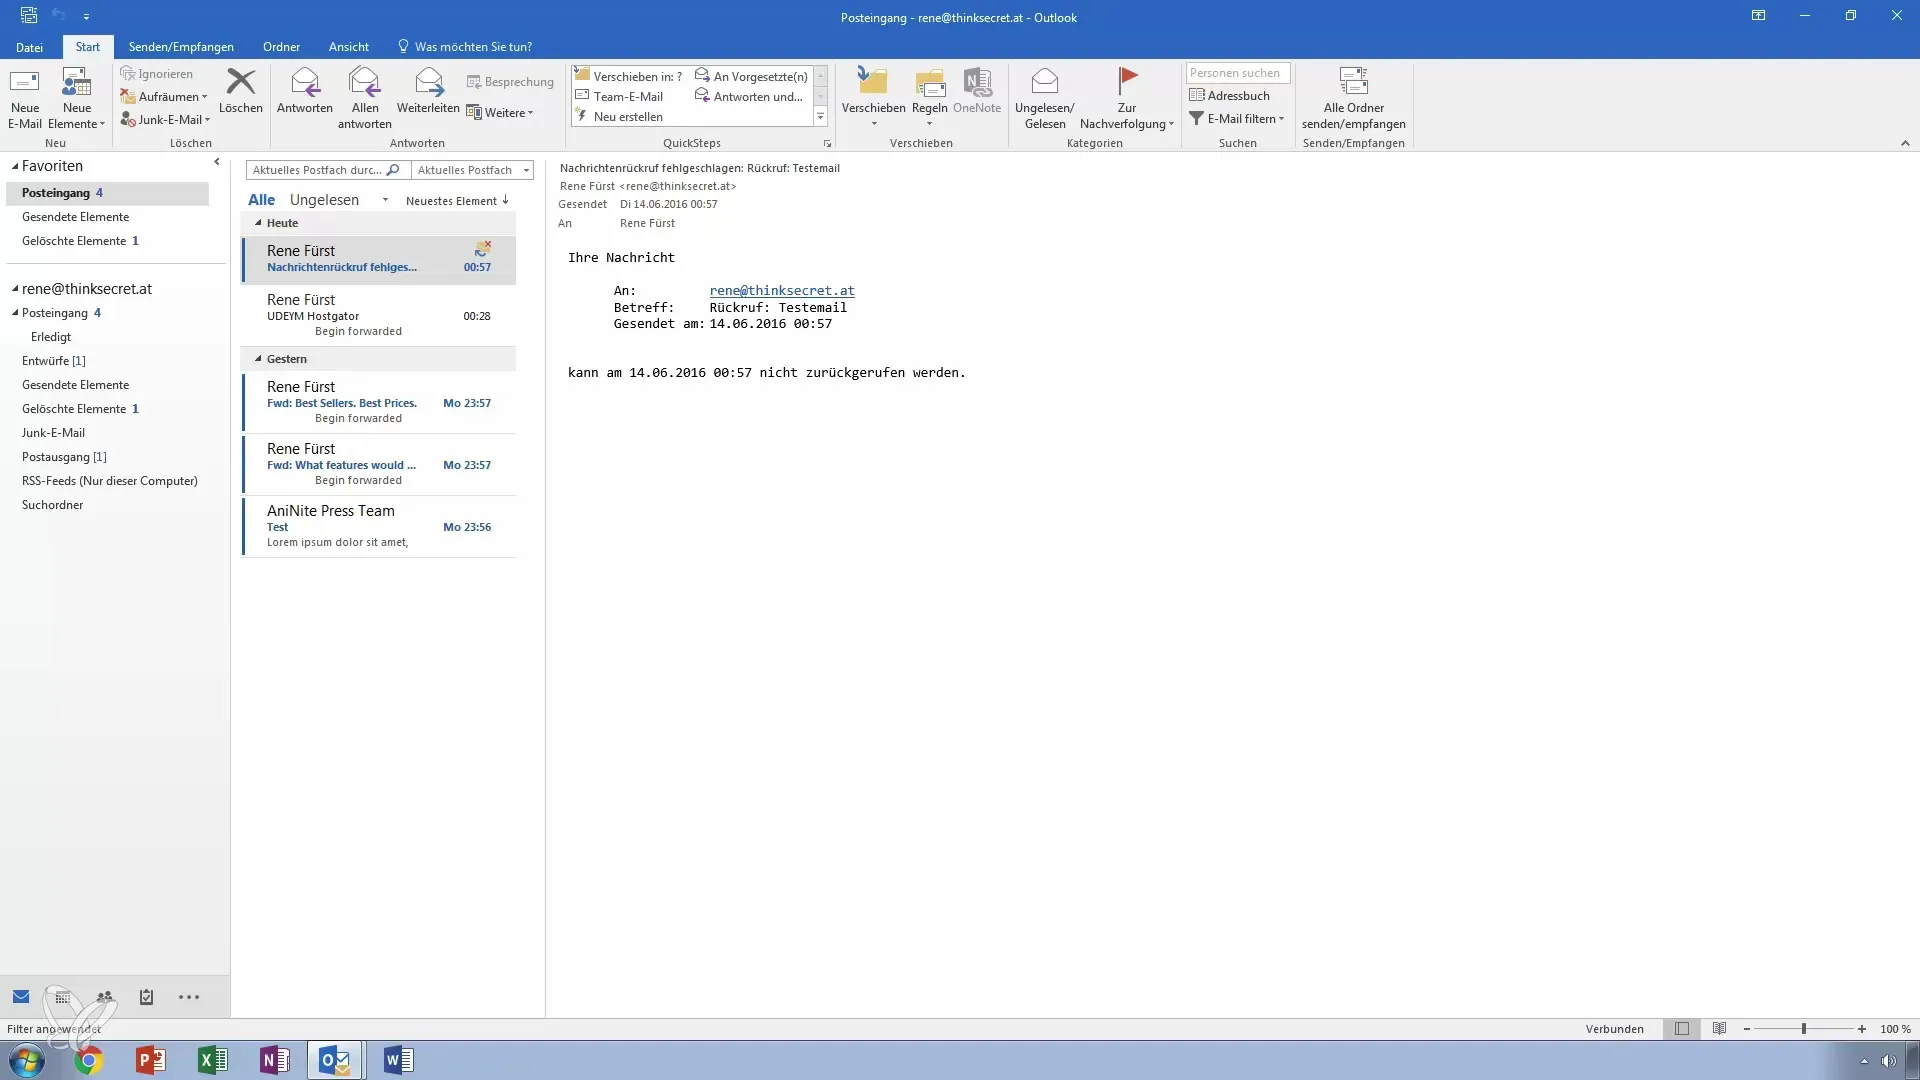Minimize the folder pane with the arrow
This screenshot has width=1920, height=1080.
(216, 162)
